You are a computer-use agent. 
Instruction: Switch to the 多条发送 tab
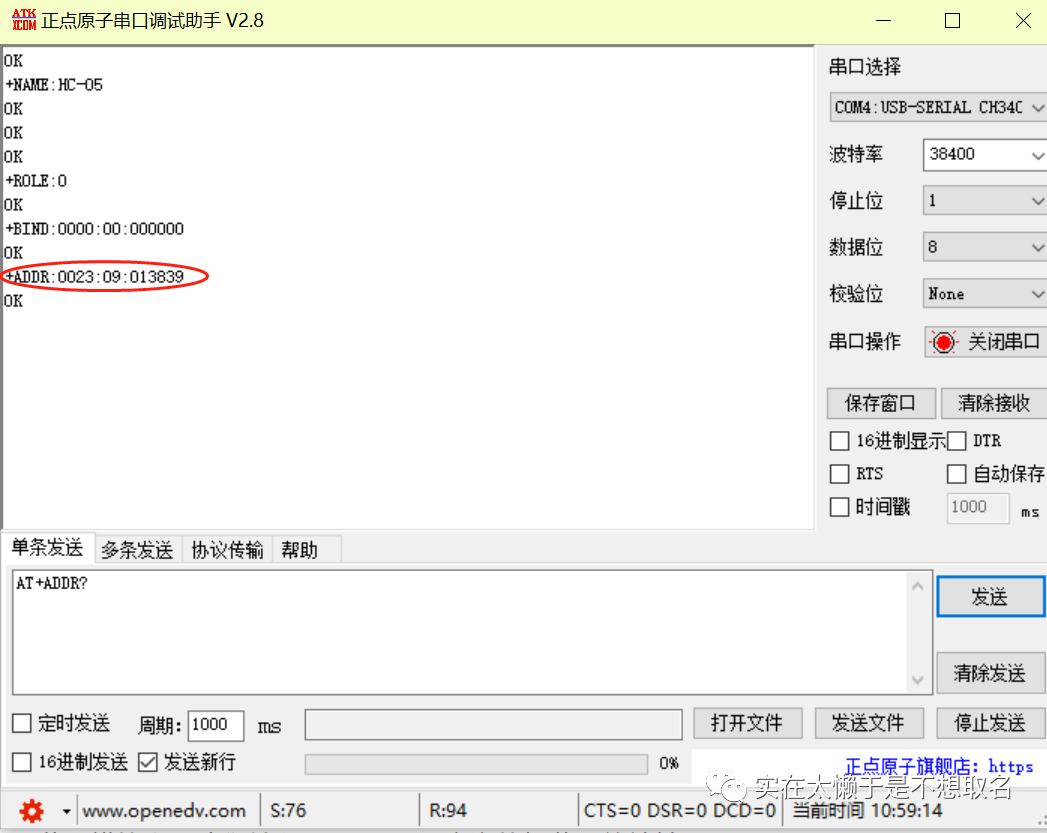point(137,550)
